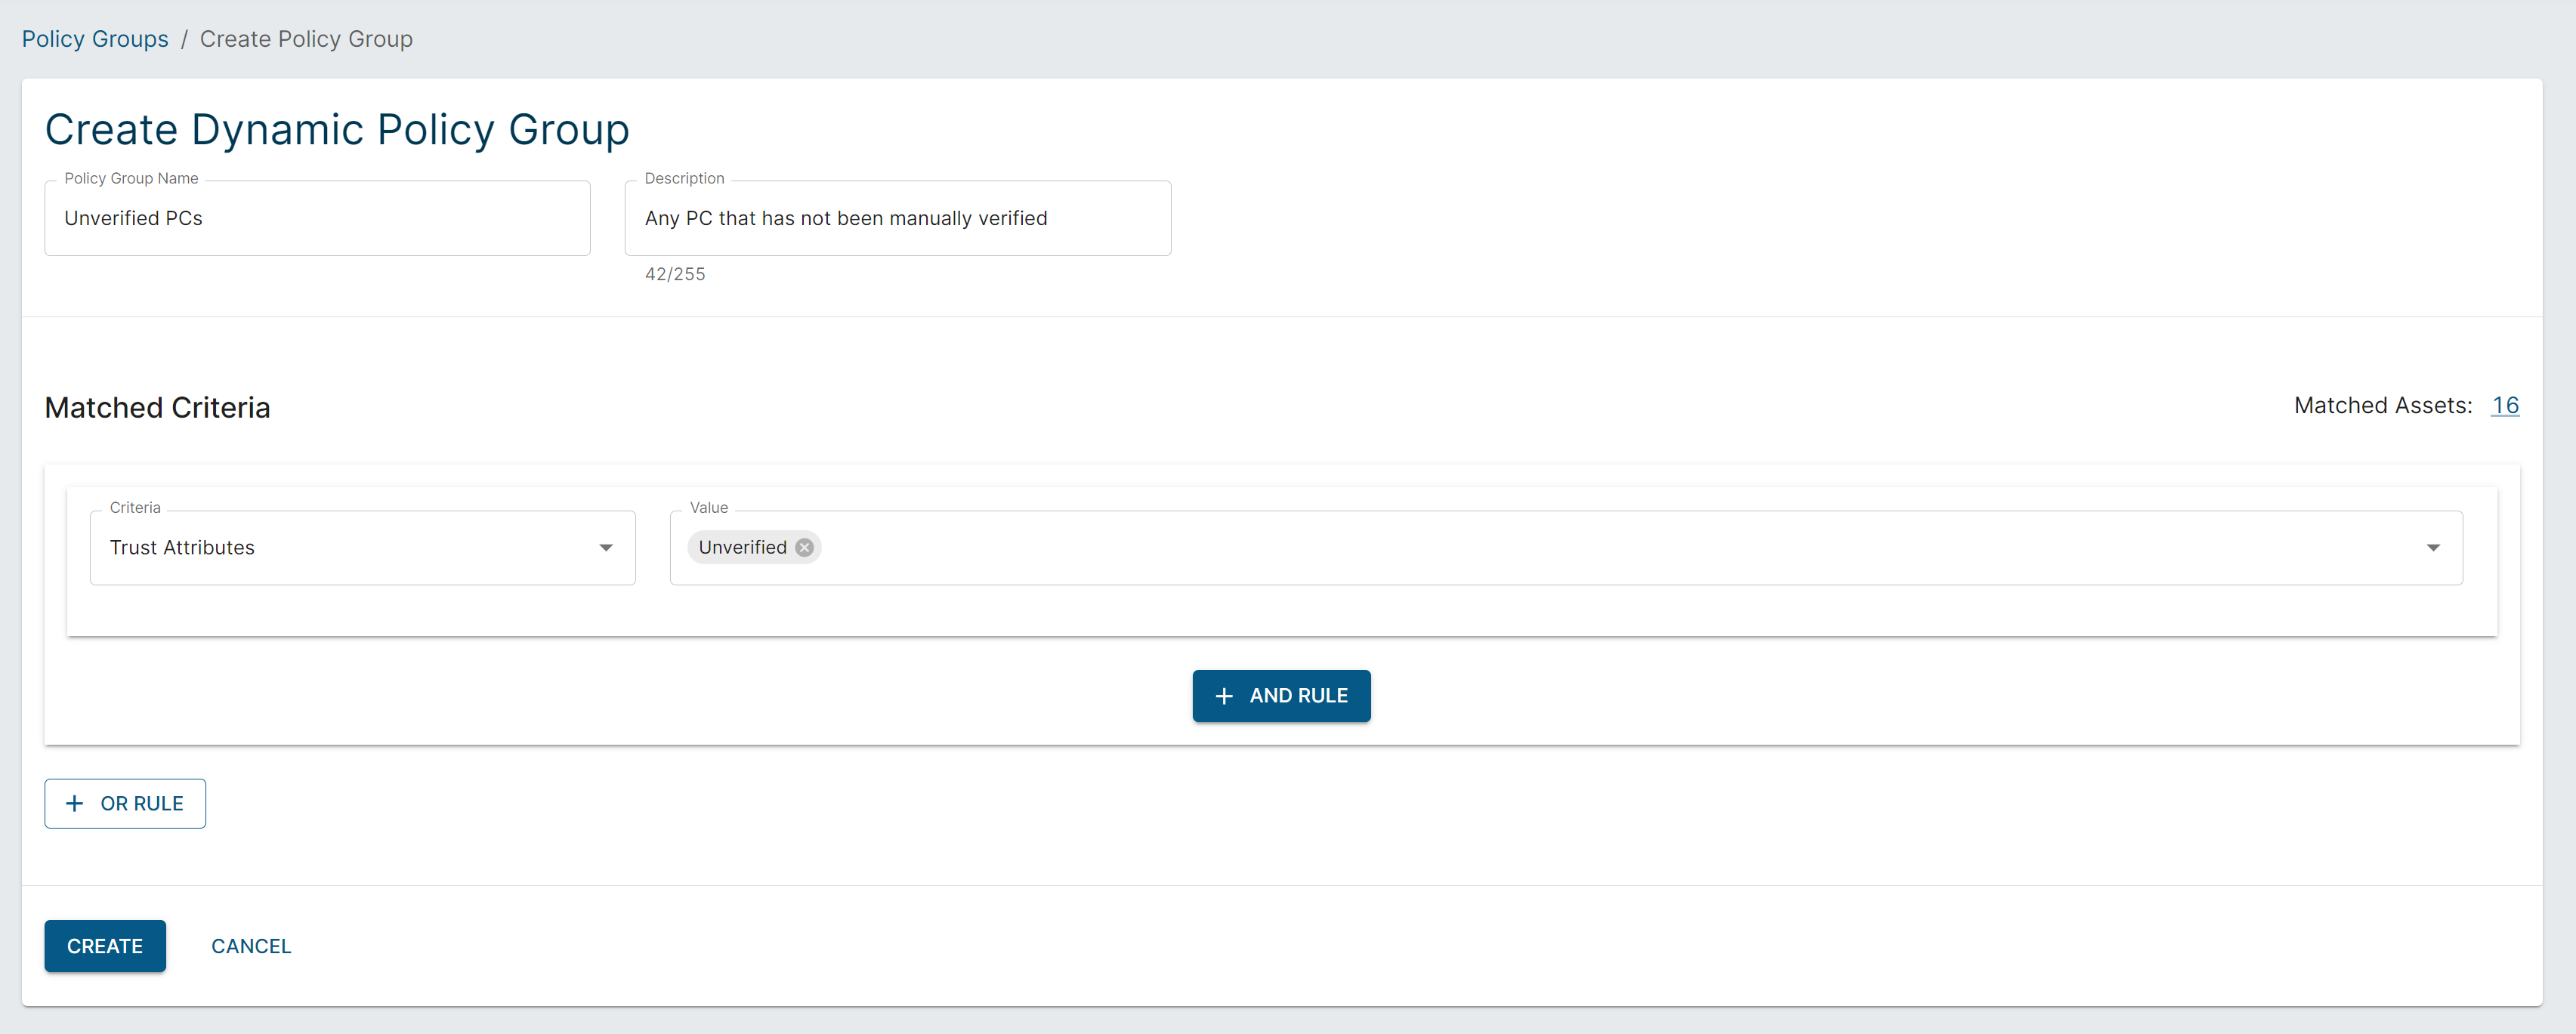Click the Matched Criteria heading
Screen dimensions: 2576x1034
coord(157,407)
